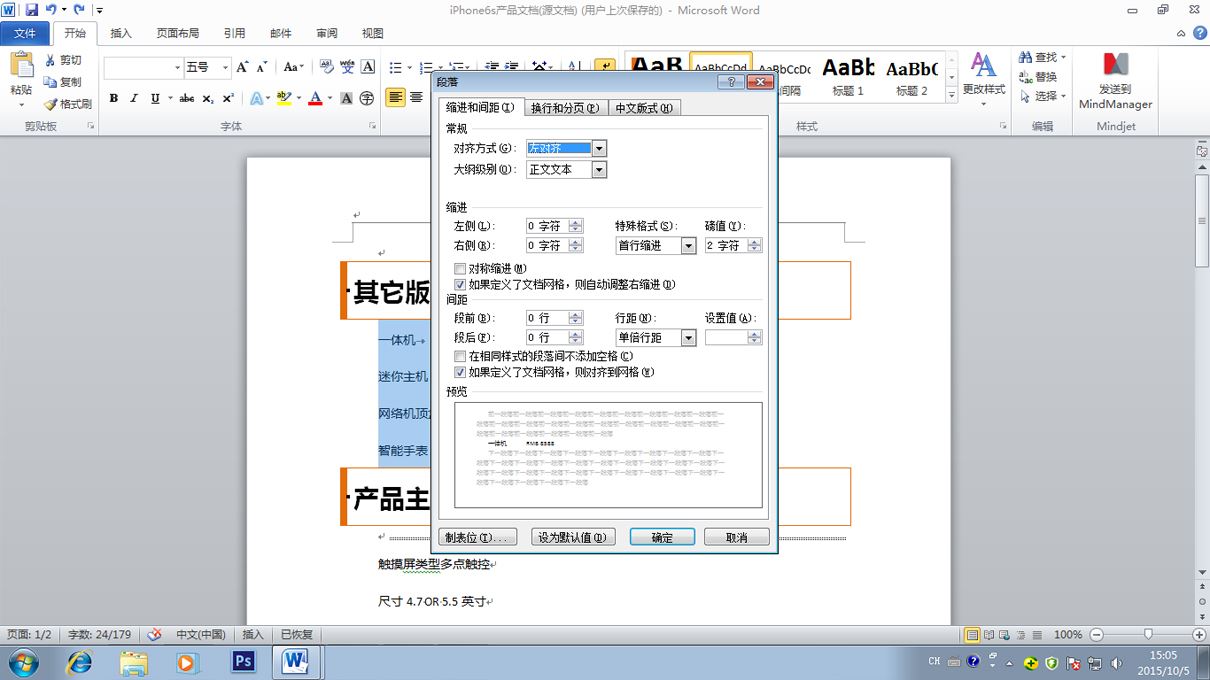Screen dimensions: 1210x680
Task: Apply strikethrough (abc) formatting
Action: coord(186,98)
